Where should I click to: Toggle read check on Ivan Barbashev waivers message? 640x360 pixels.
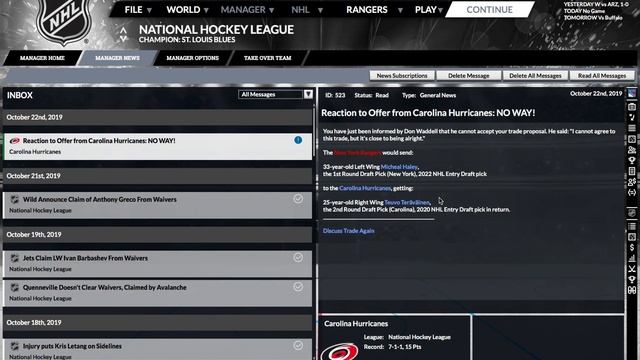pyautogui.click(x=298, y=258)
